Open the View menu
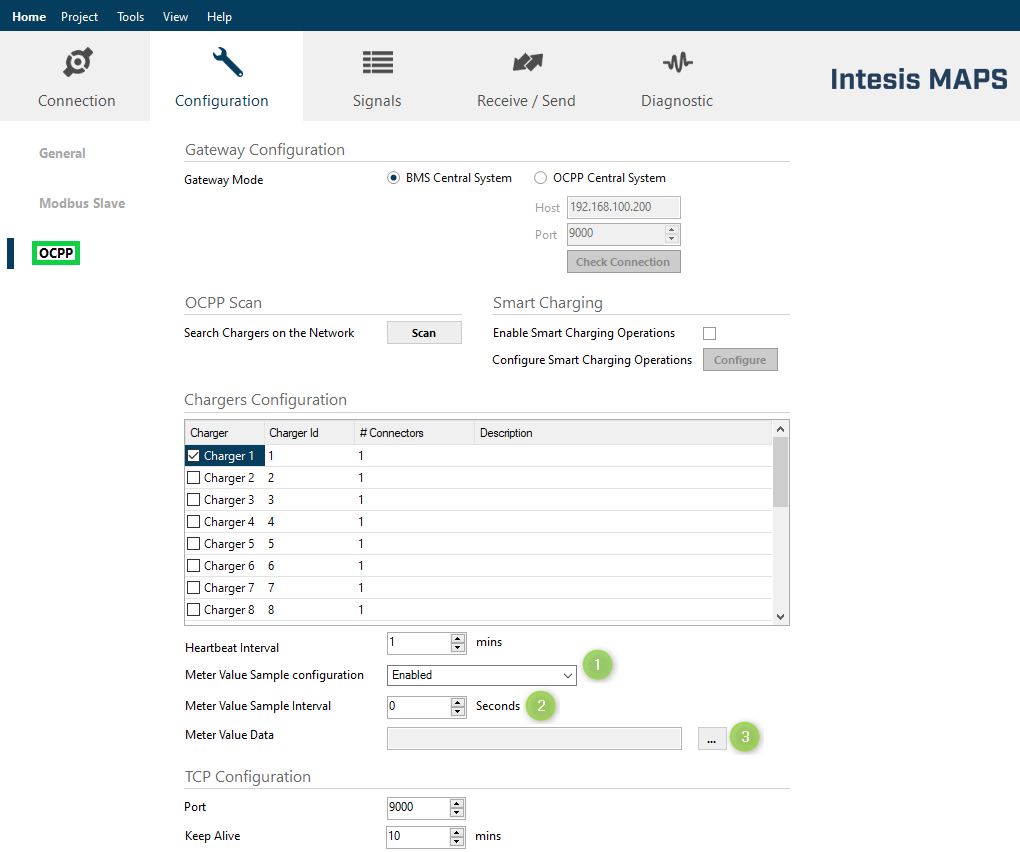 (x=175, y=17)
